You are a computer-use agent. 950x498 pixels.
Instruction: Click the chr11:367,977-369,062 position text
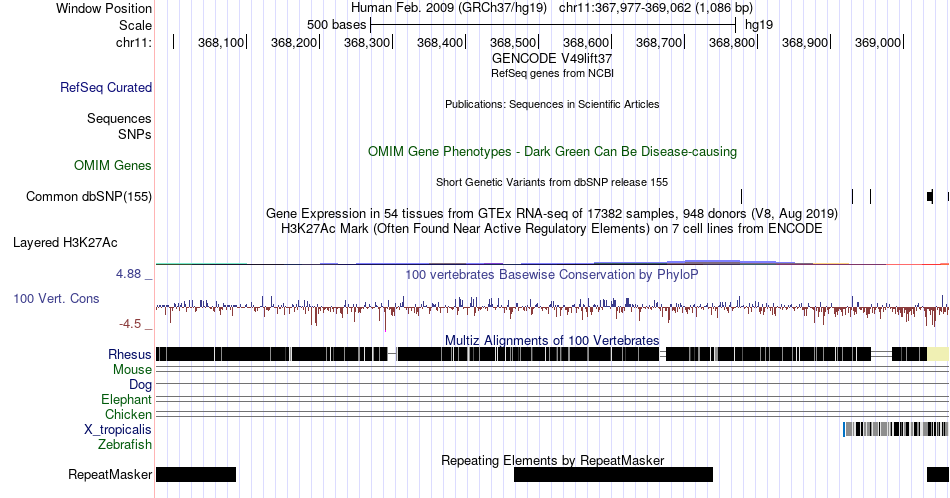656,8
